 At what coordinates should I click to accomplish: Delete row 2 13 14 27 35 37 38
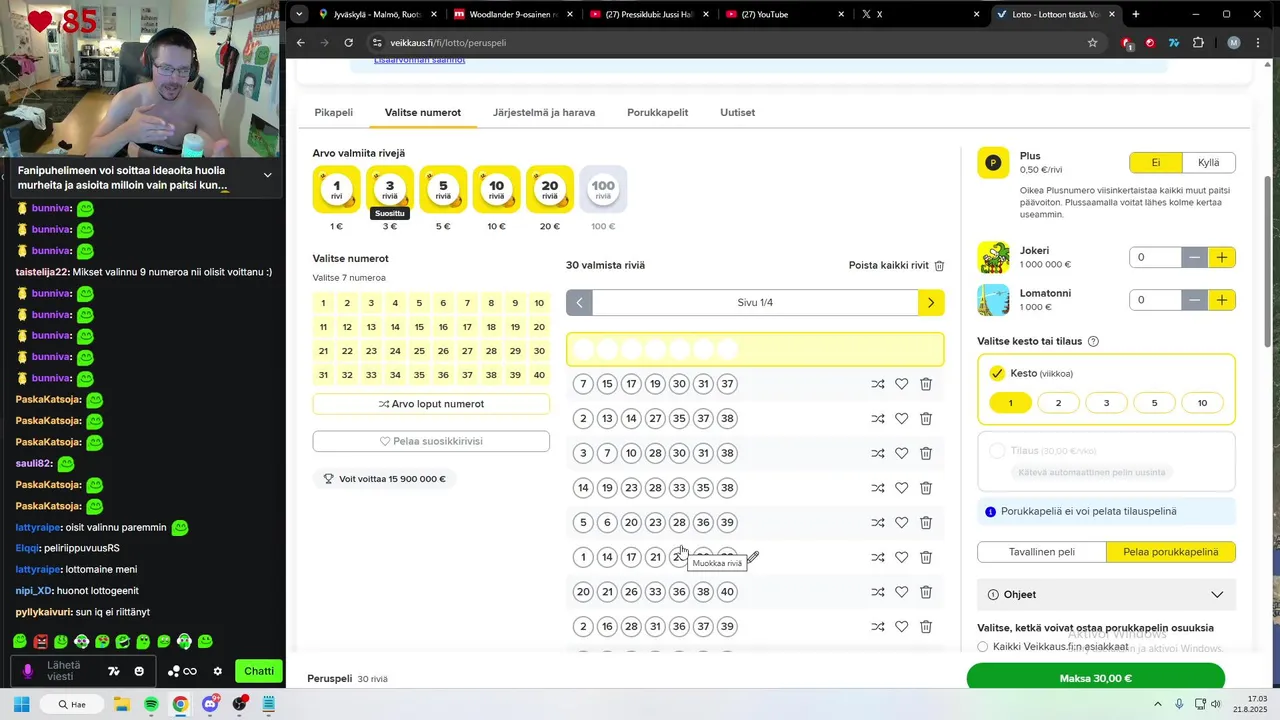click(926, 419)
